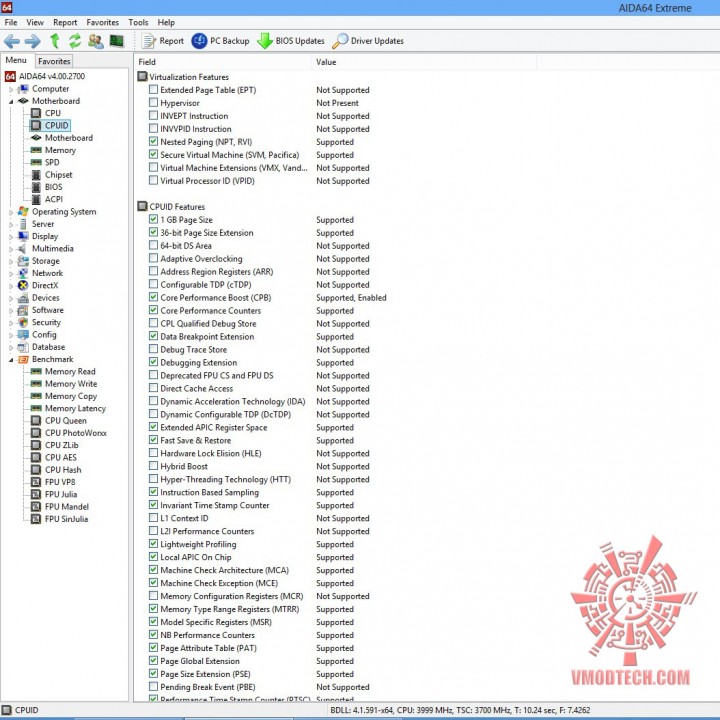Click the Back navigation arrow
This screenshot has height=720, width=720.
point(11,41)
